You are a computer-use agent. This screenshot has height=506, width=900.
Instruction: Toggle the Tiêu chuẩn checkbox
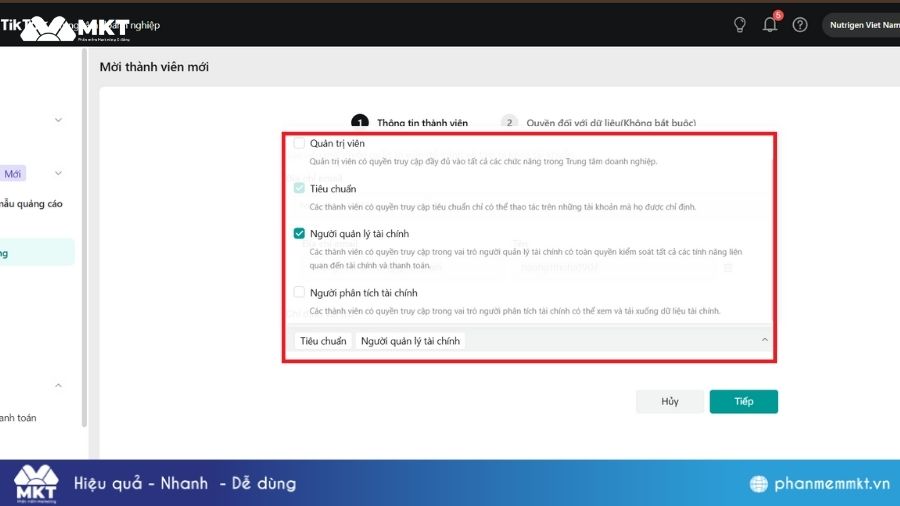pos(299,189)
